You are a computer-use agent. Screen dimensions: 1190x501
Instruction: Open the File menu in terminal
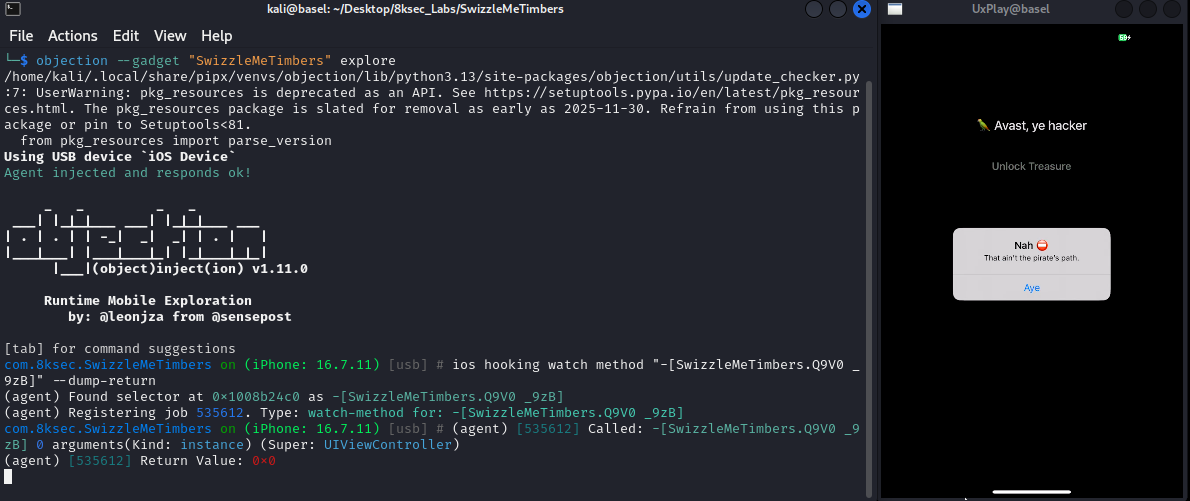tap(21, 36)
